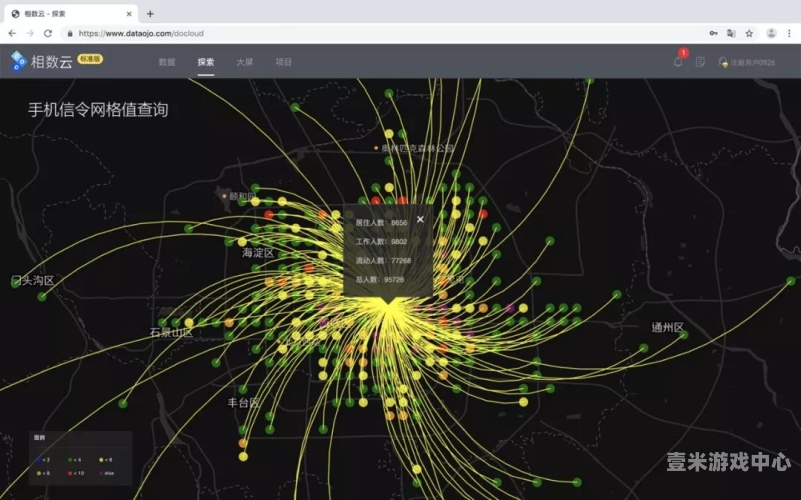
Task: View site security lock info
Action: (x=70, y=33)
